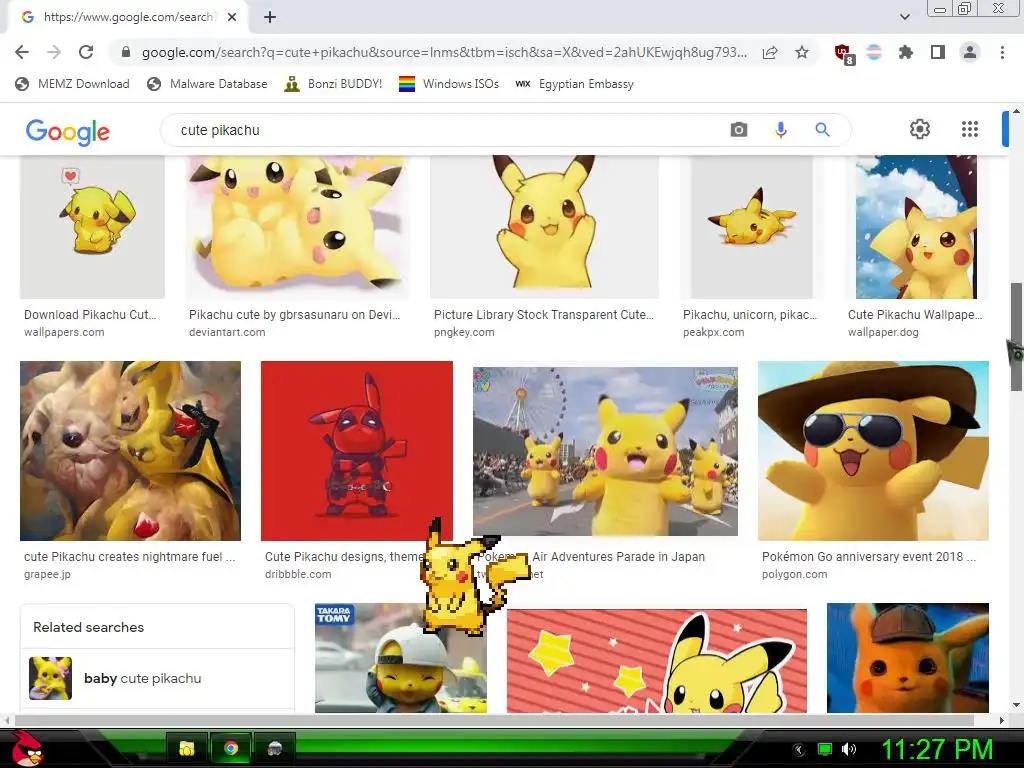Open the third taskbar application icon
Screen dimensions: 1024x768
[274, 748]
